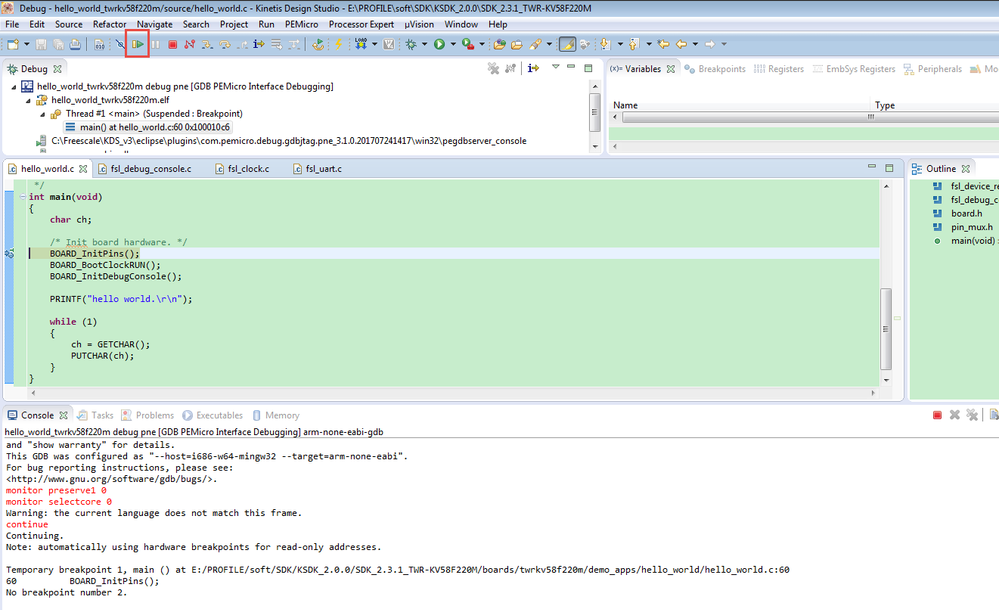Open dropdown next to External Tools icon

click(482, 44)
